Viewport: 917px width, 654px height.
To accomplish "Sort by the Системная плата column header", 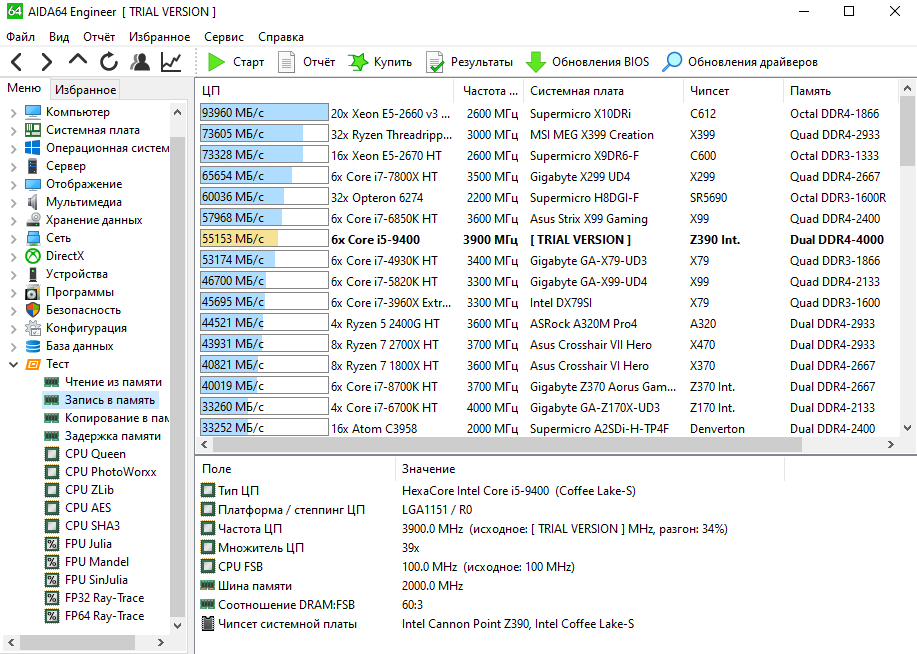I will point(603,91).
